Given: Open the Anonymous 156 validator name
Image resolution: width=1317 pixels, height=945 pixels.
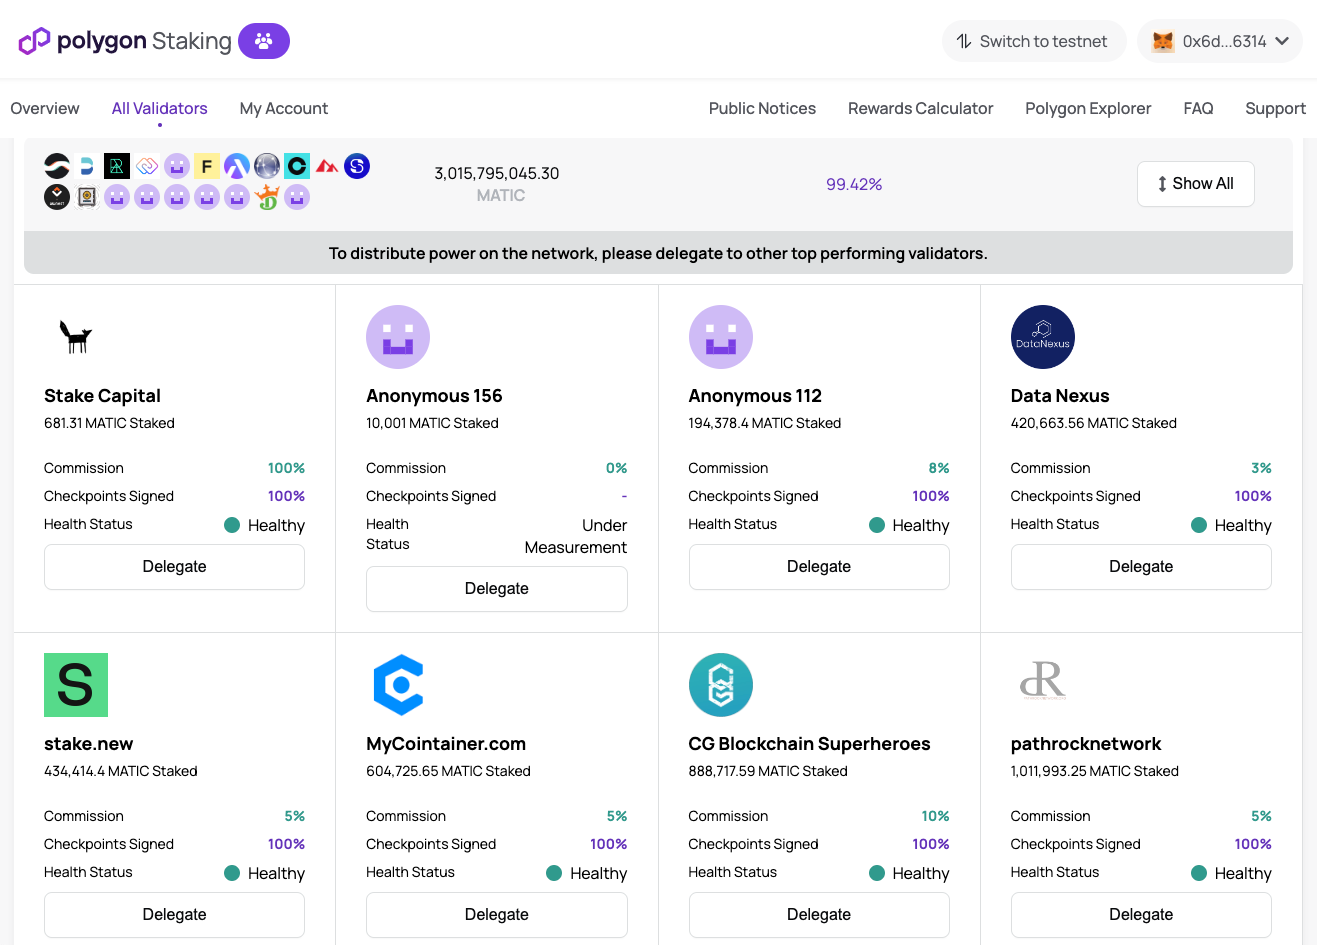Looking at the screenshot, I should coord(434,396).
